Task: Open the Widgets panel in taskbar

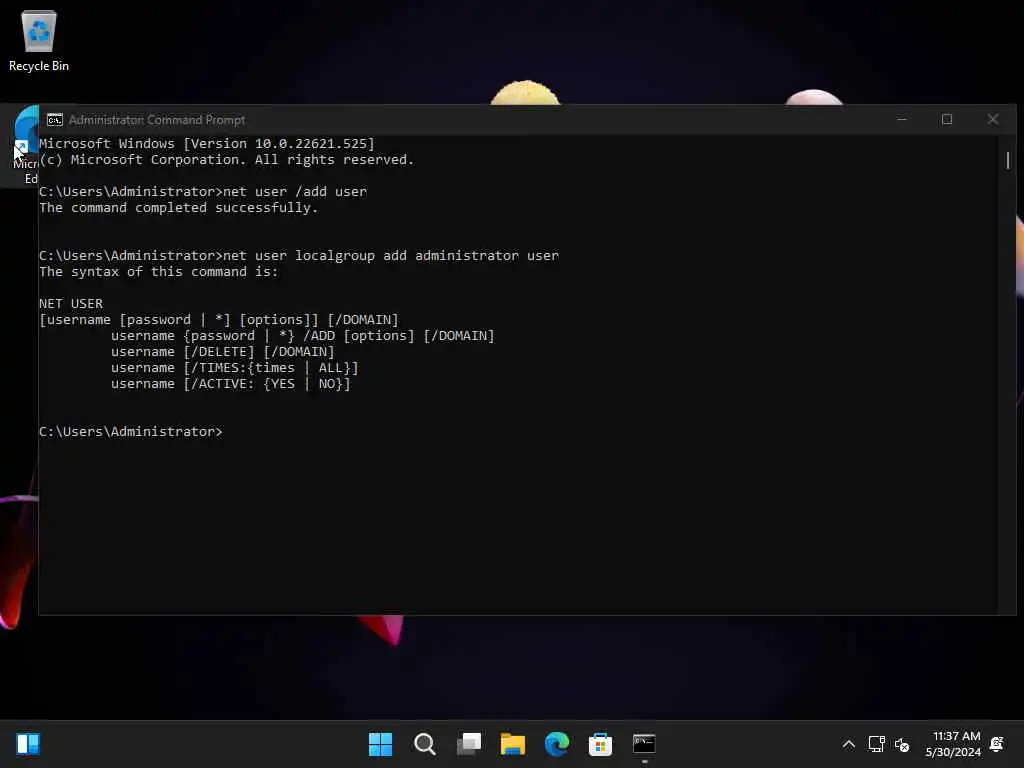Action: (x=28, y=744)
